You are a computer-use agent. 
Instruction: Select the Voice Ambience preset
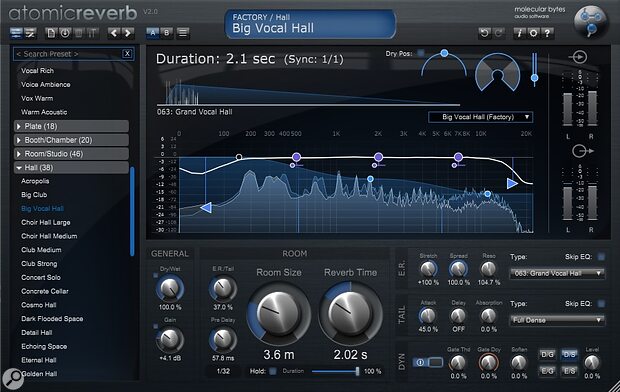(x=46, y=85)
